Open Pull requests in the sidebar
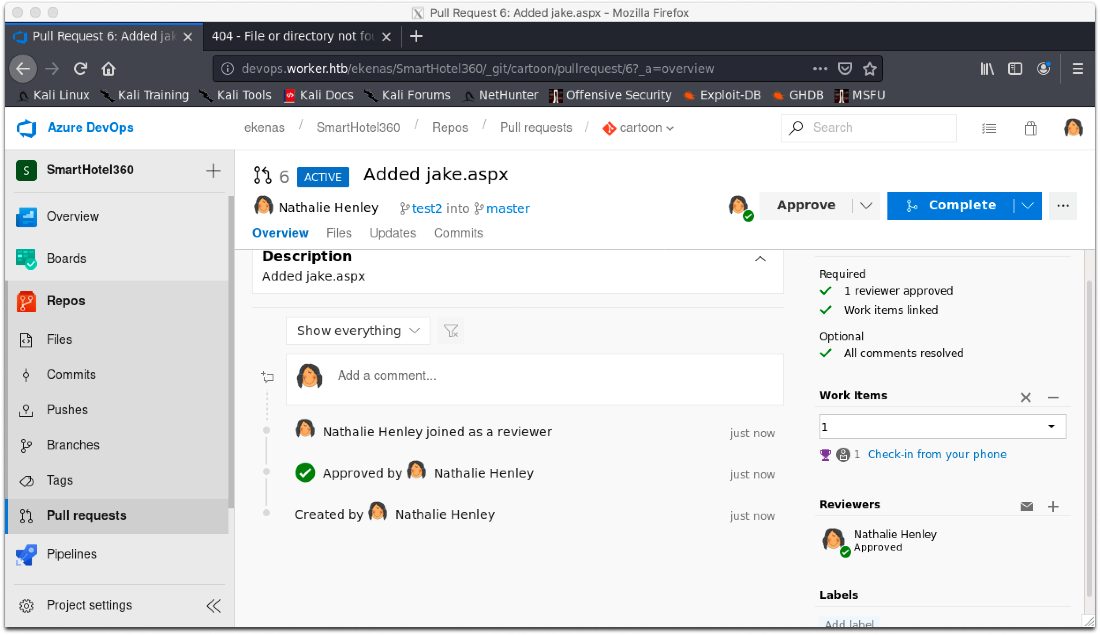Image resolution: width=1100 pixels, height=635 pixels. (x=86, y=516)
